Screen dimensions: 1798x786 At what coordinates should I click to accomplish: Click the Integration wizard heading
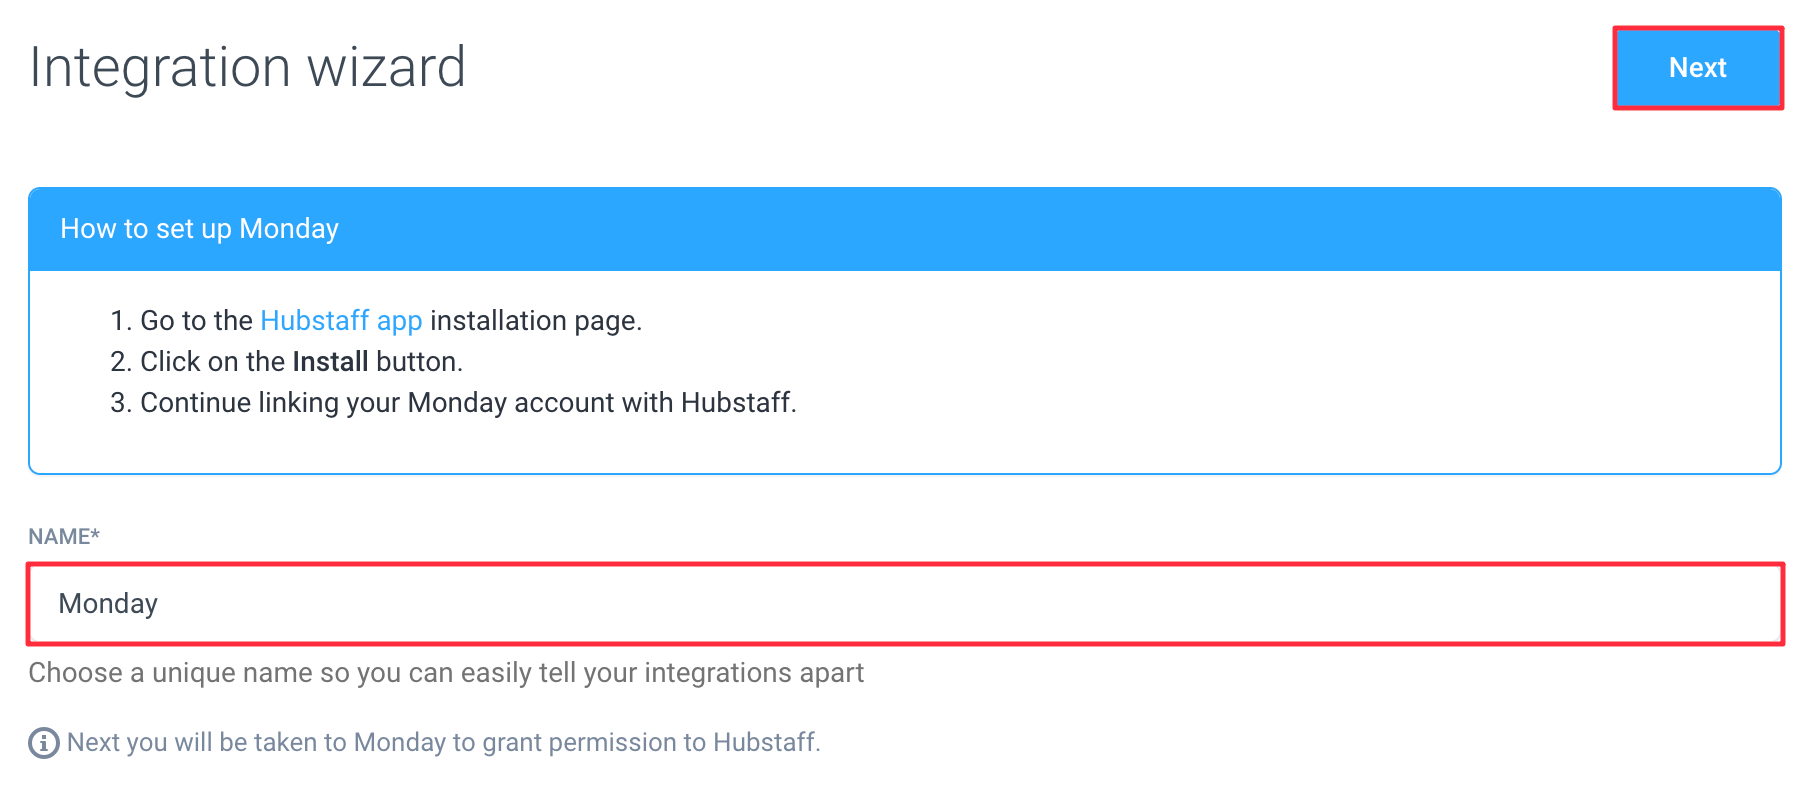point(247,68)
